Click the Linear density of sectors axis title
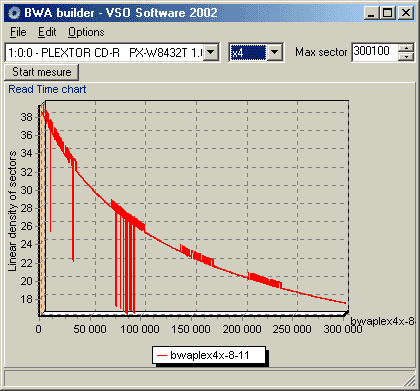420x391 pixels. pos(12,211)
